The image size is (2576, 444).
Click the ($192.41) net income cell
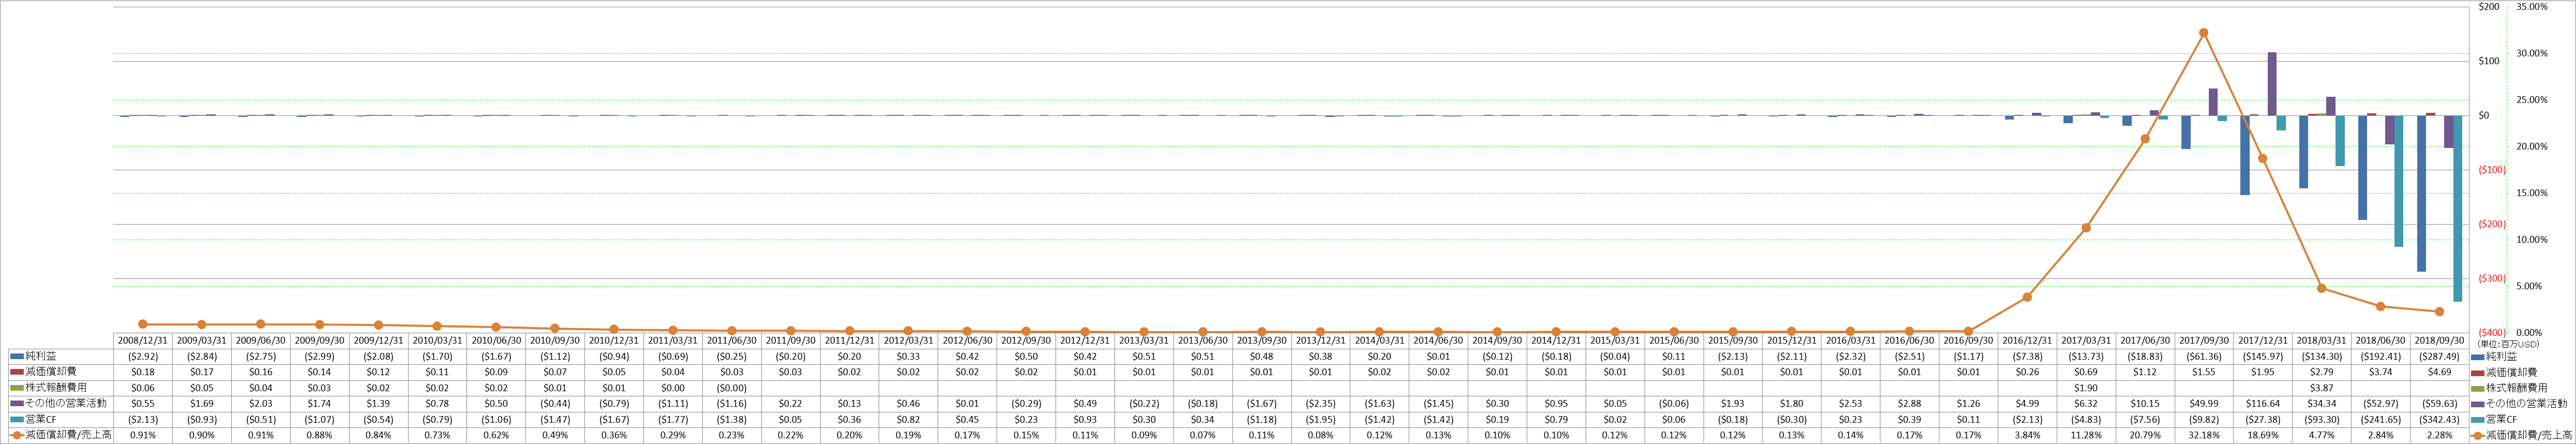pos(2381,356)
